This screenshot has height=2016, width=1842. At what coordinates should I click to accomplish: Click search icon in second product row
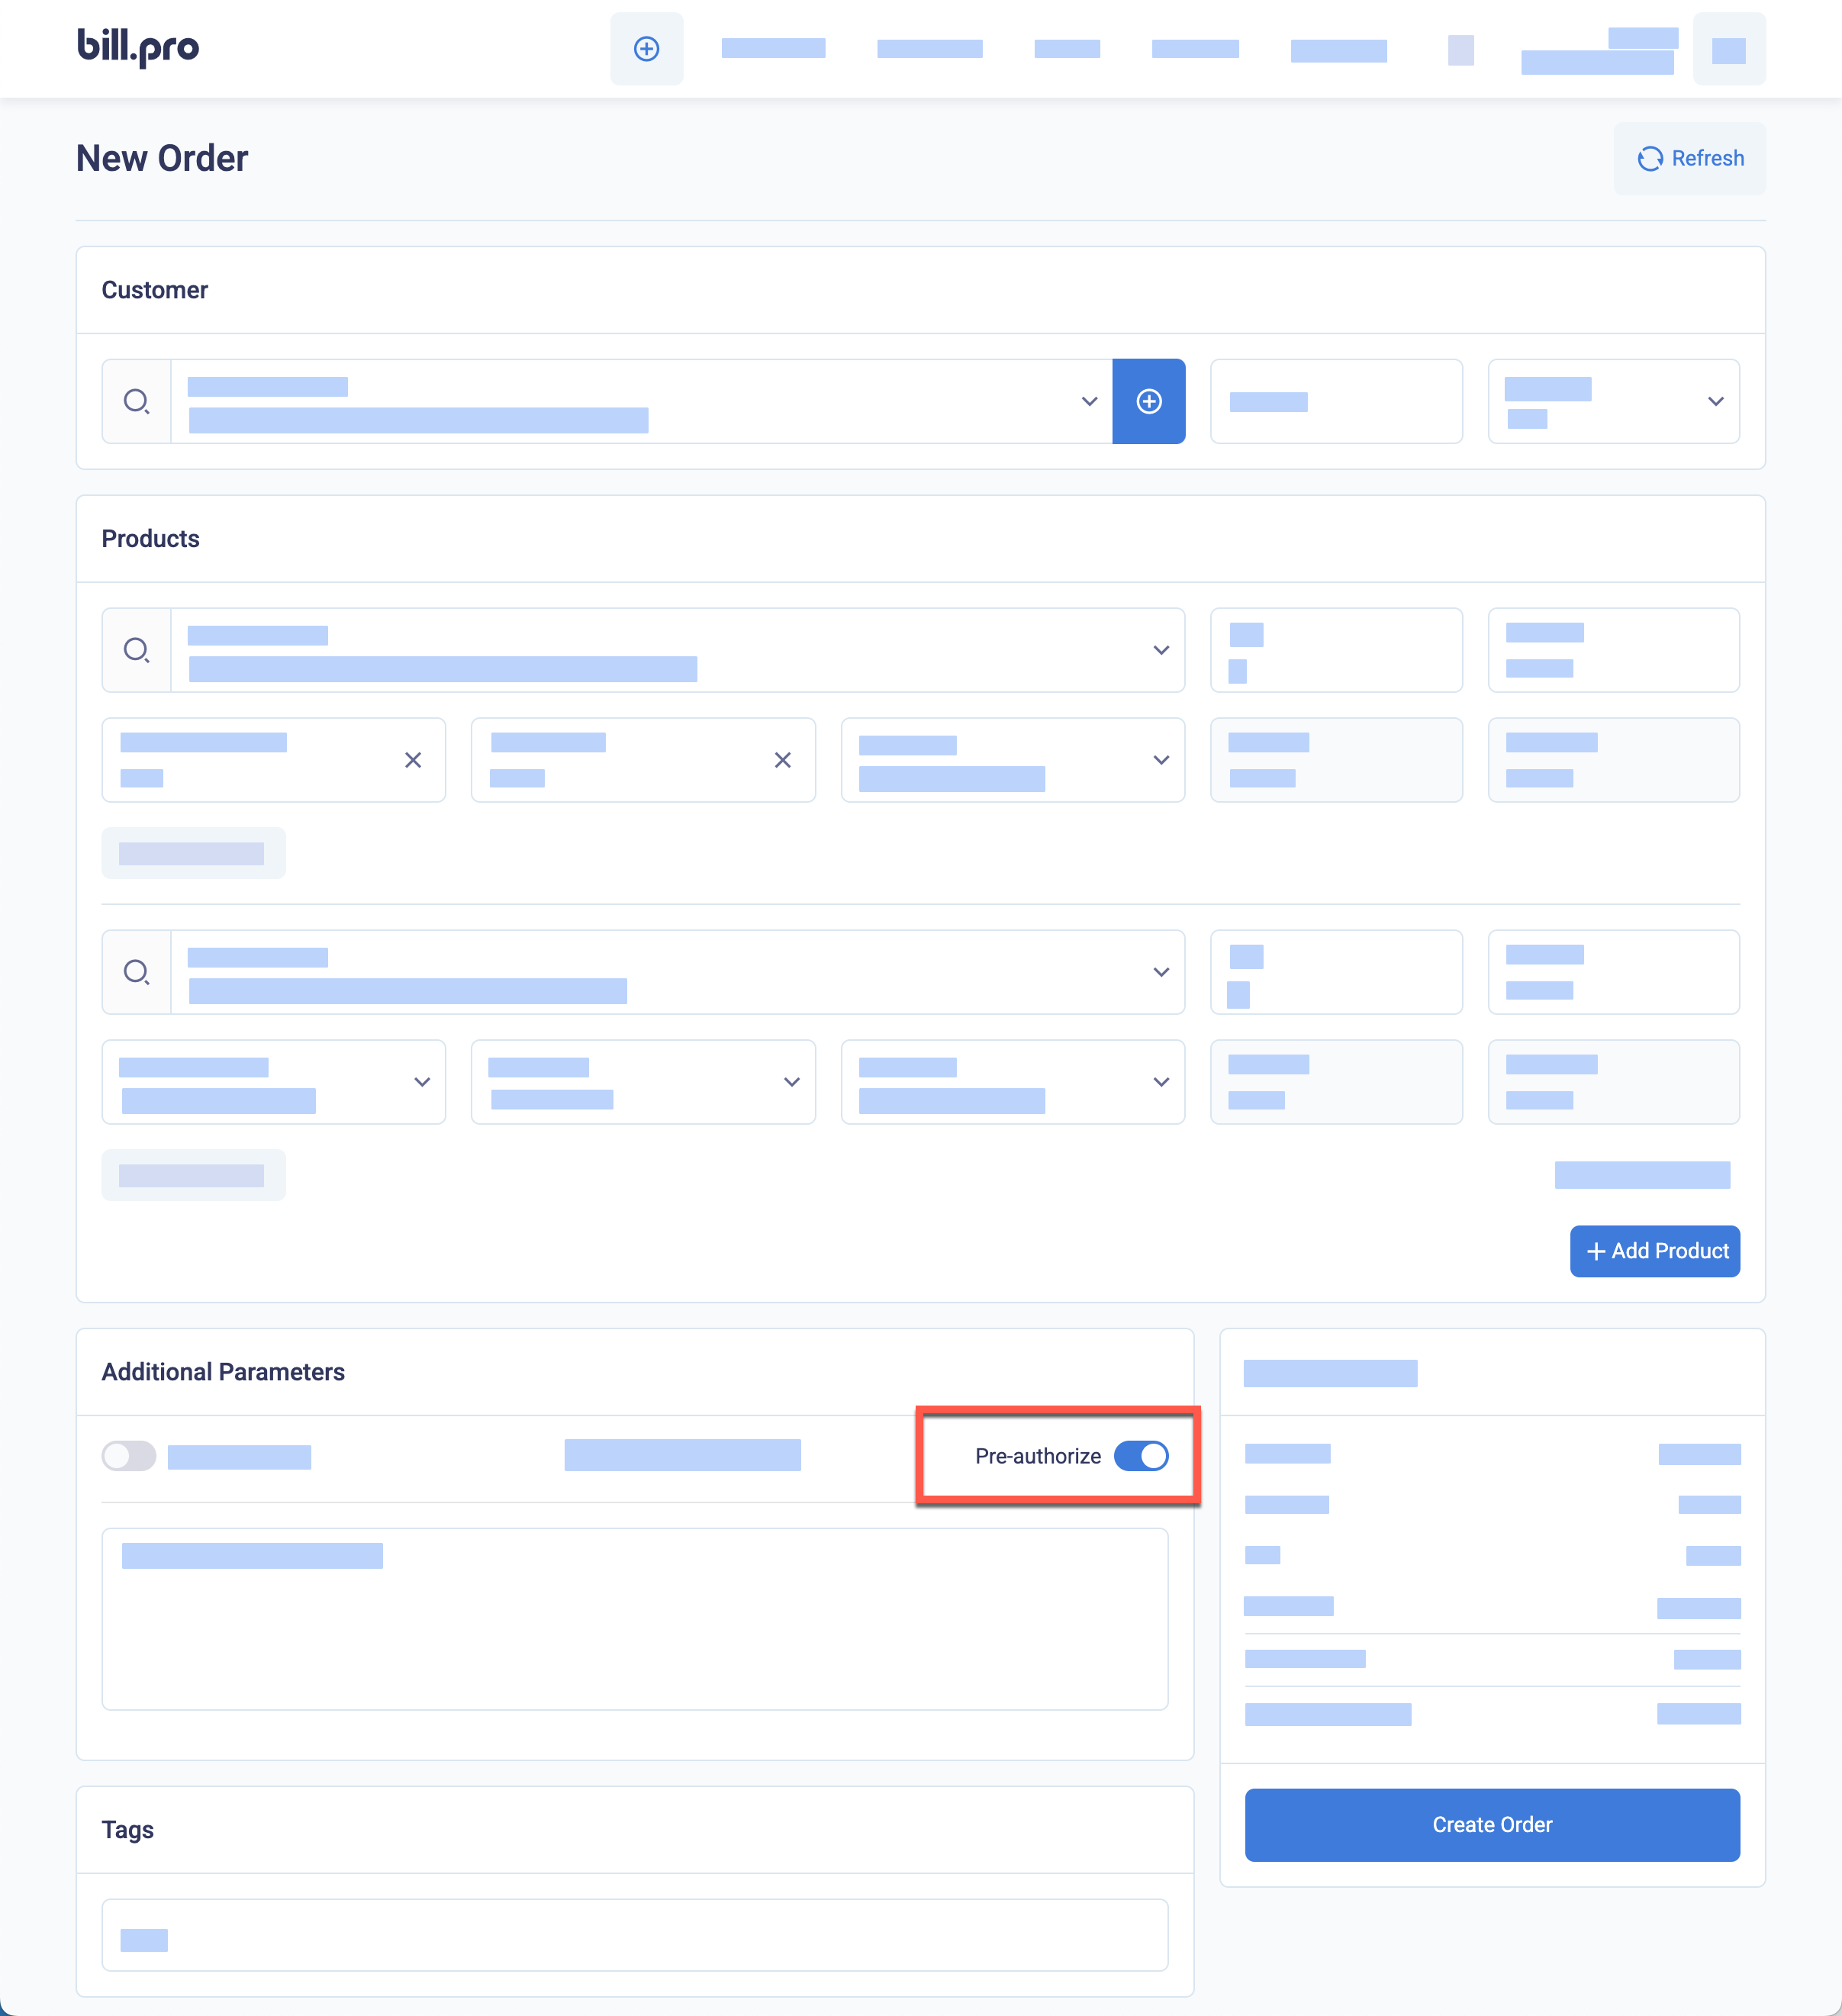click(136, 972)
